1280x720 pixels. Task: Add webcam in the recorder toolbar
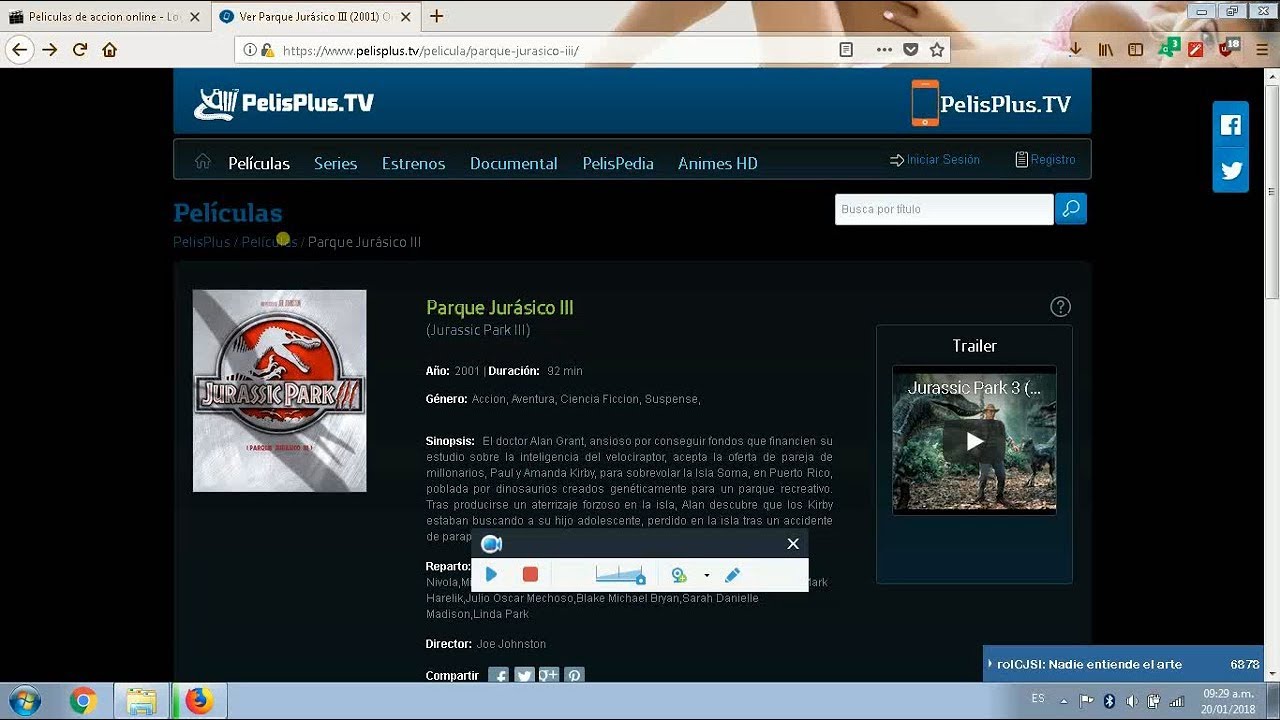point(679,574)
